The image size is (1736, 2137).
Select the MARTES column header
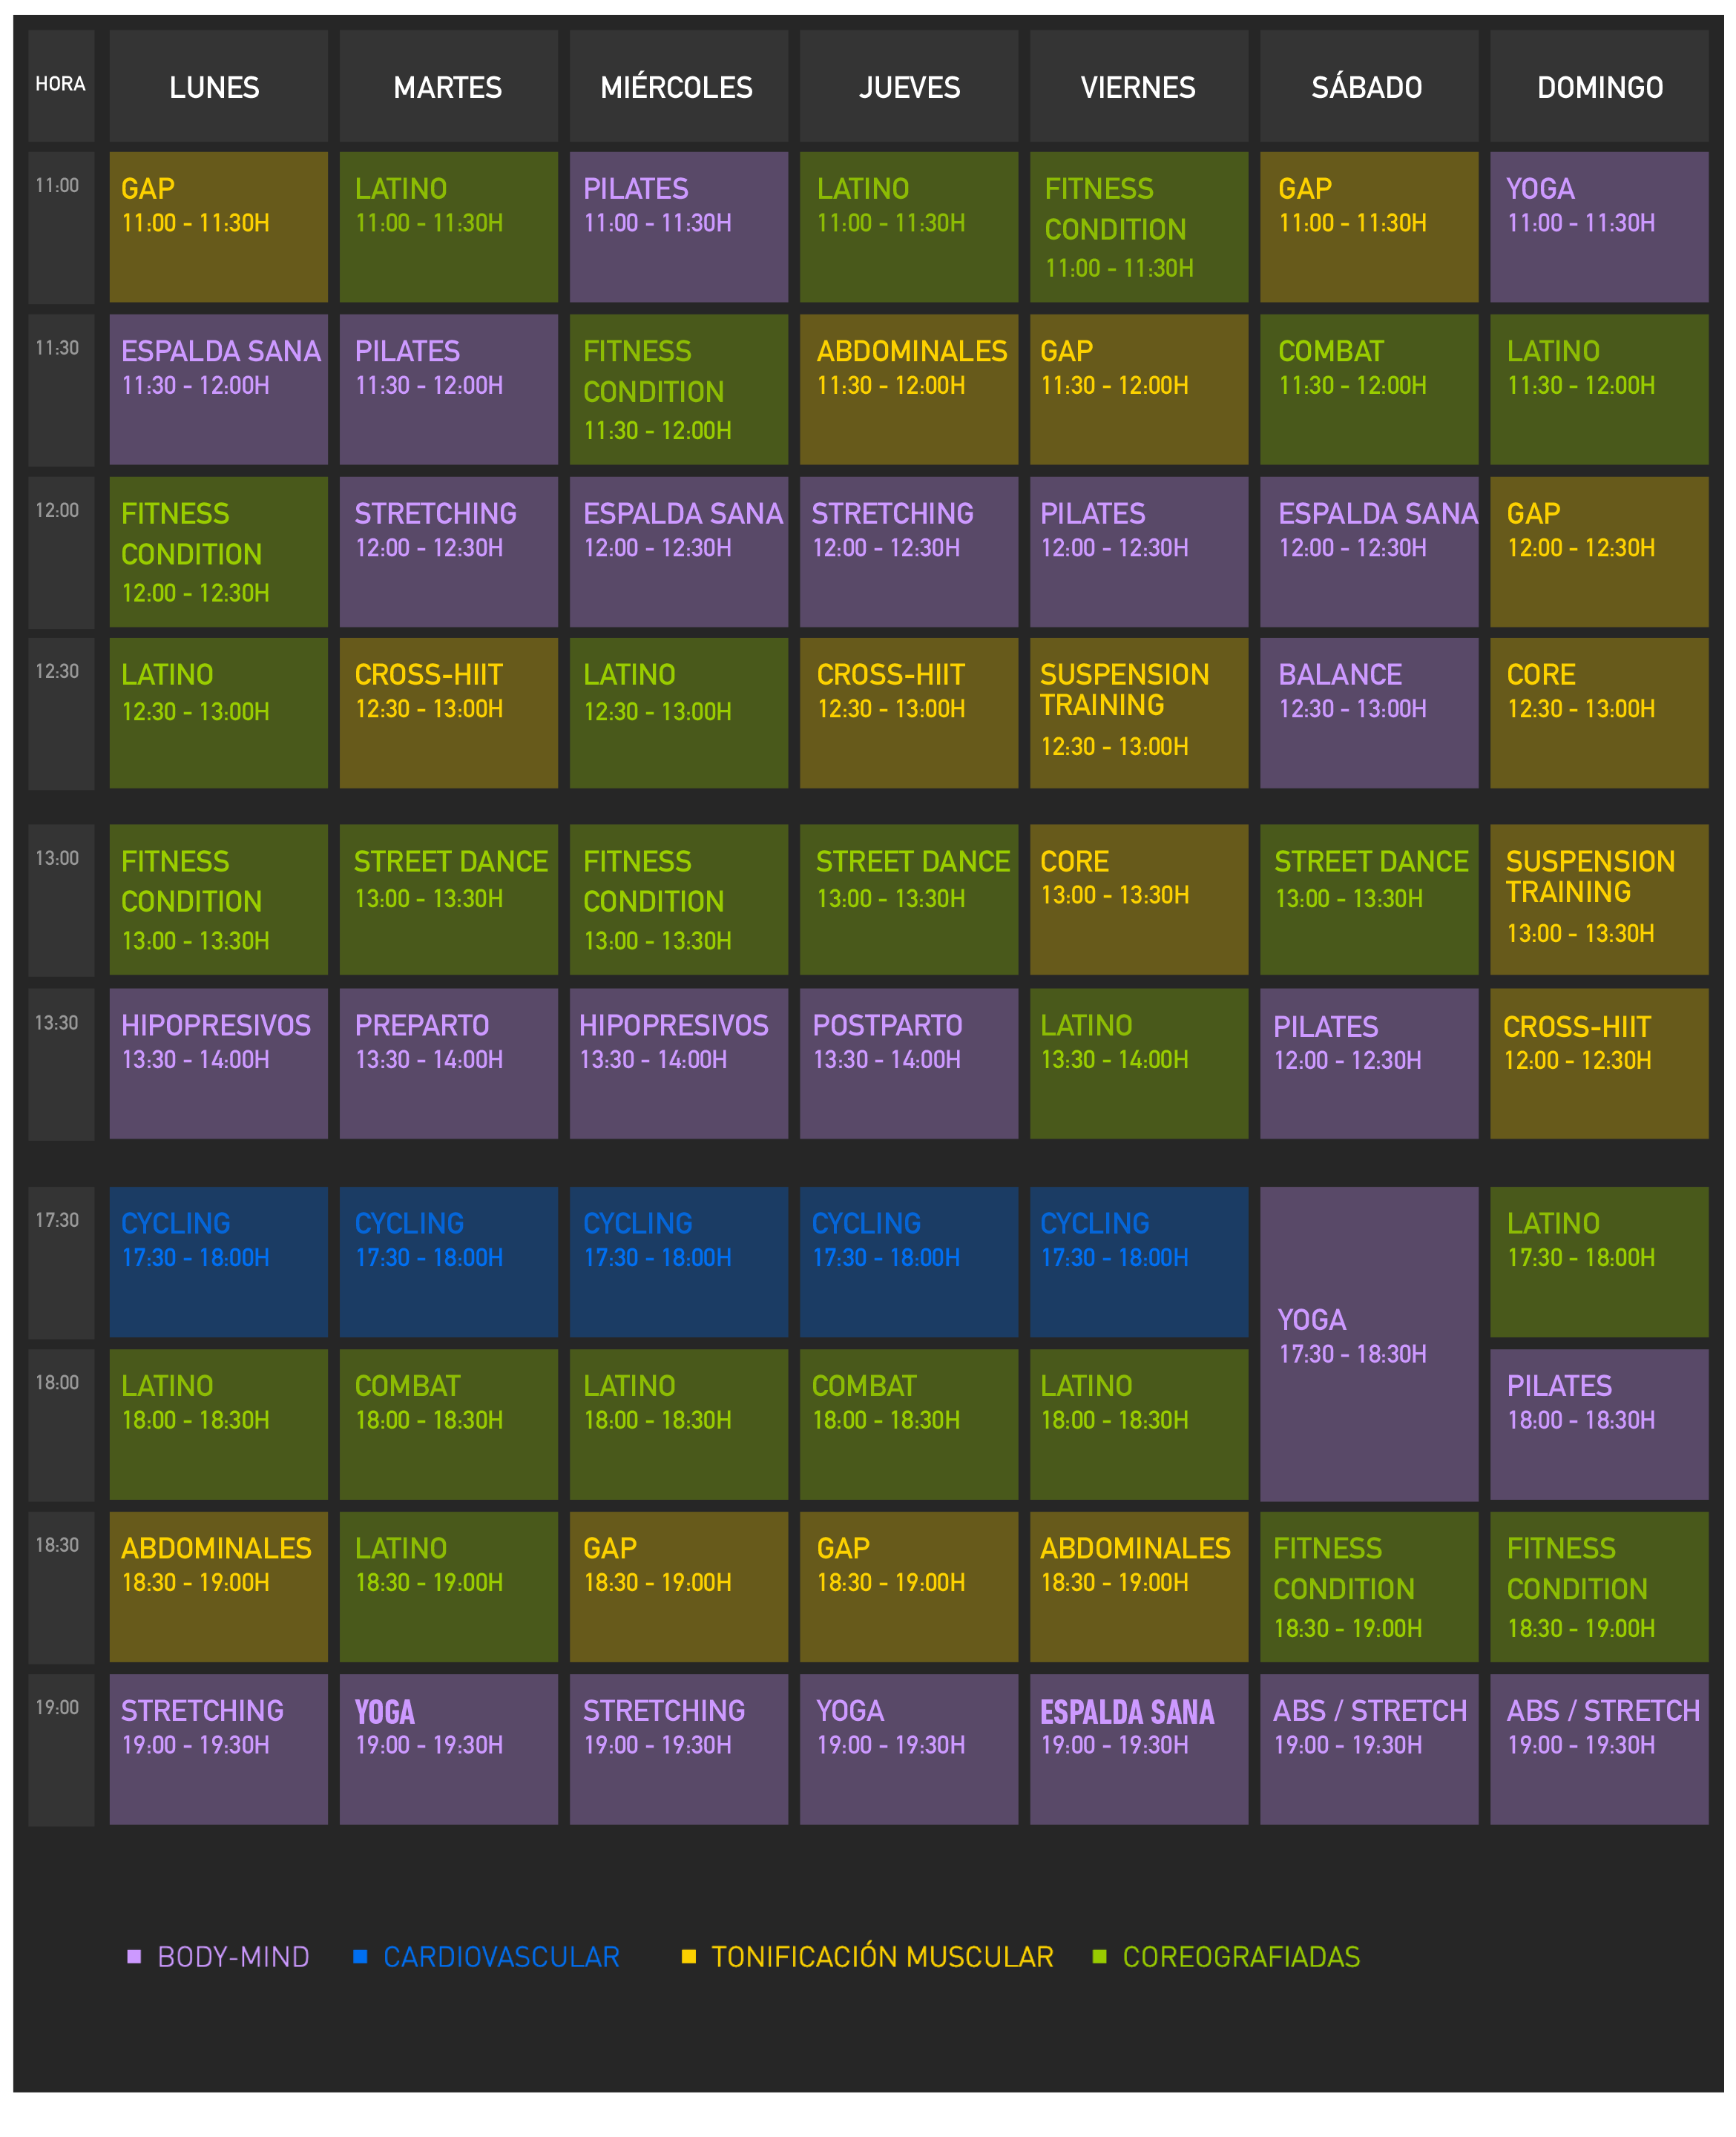(448, 86)
